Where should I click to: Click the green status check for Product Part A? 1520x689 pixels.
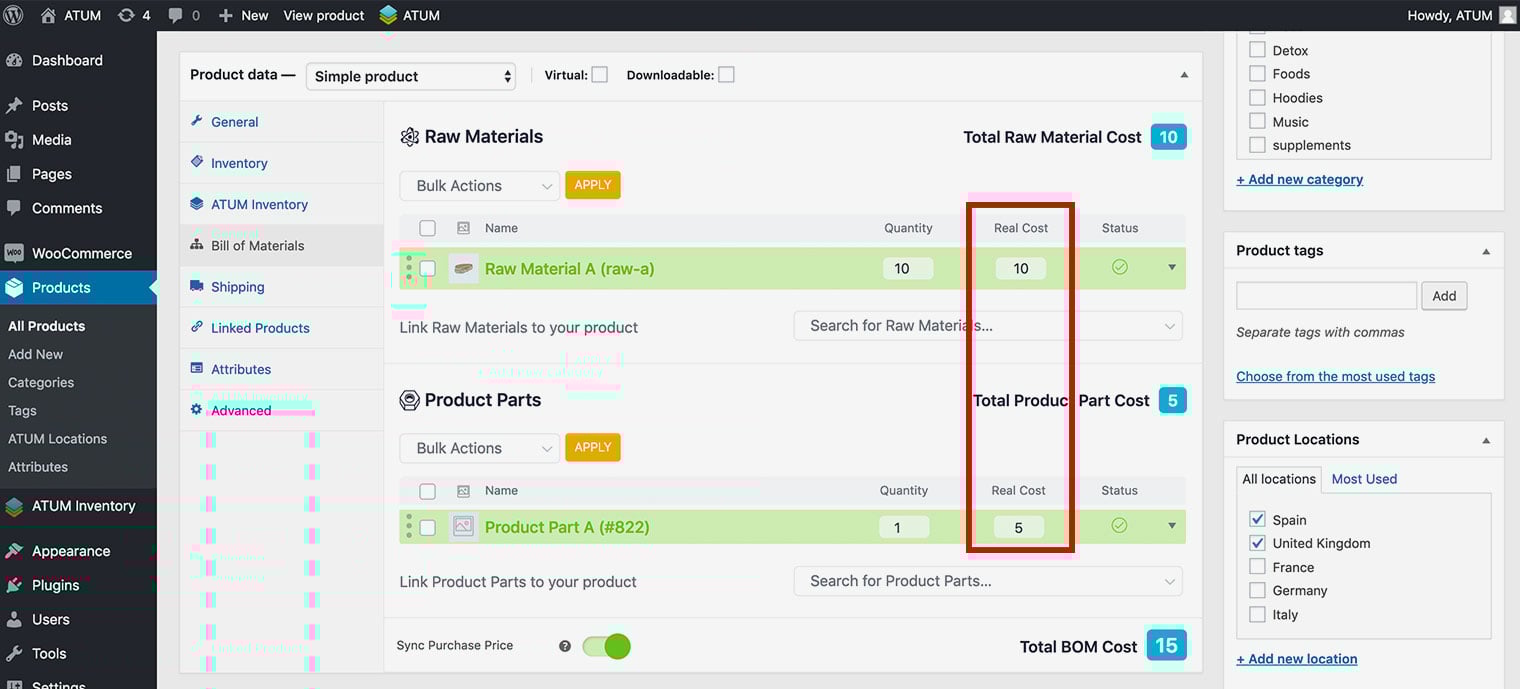[x=1119, y=525]
